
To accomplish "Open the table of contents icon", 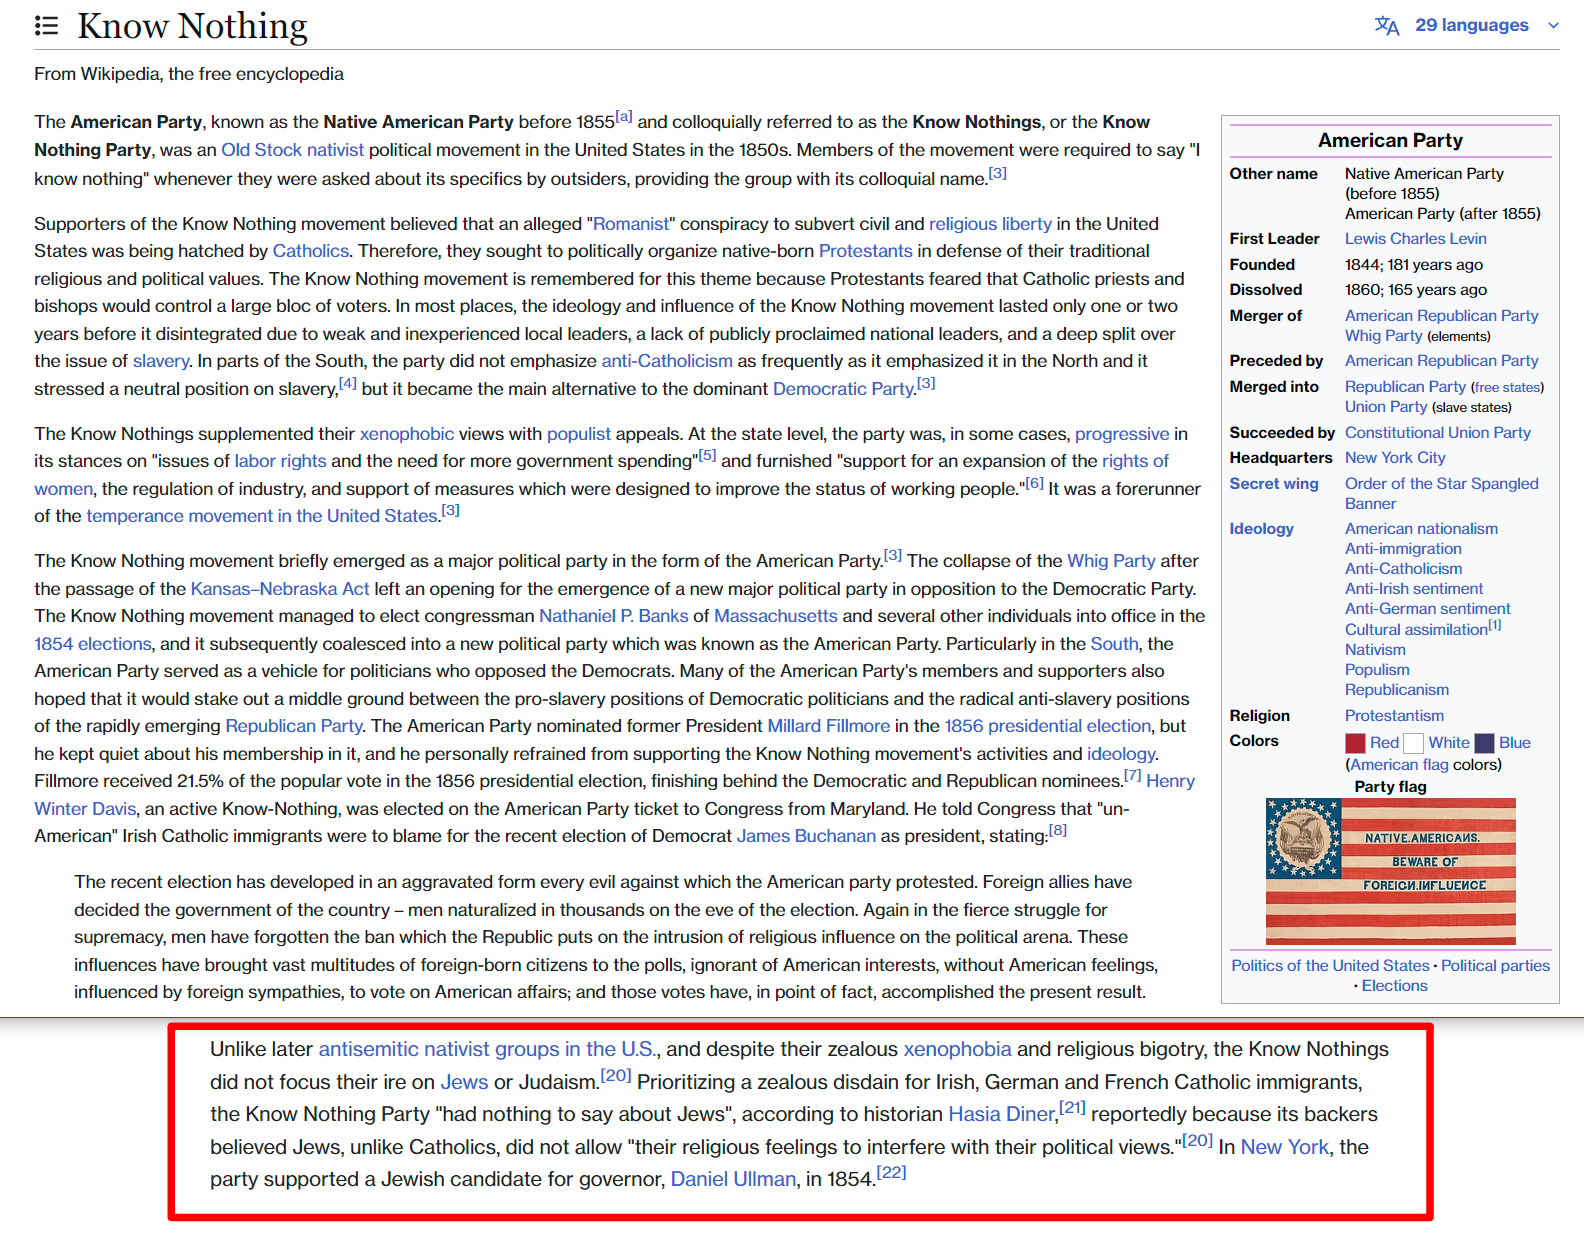I will click(46, 26).
